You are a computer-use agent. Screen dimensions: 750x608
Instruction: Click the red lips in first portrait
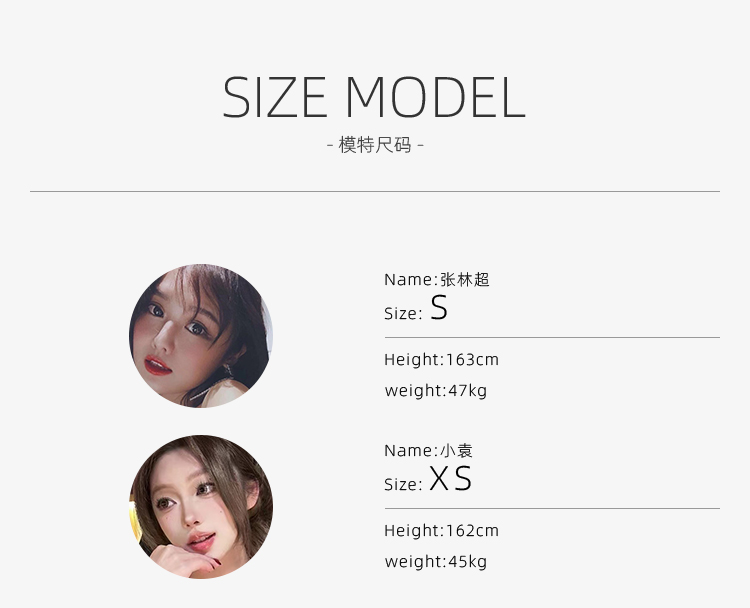point(158,365)
